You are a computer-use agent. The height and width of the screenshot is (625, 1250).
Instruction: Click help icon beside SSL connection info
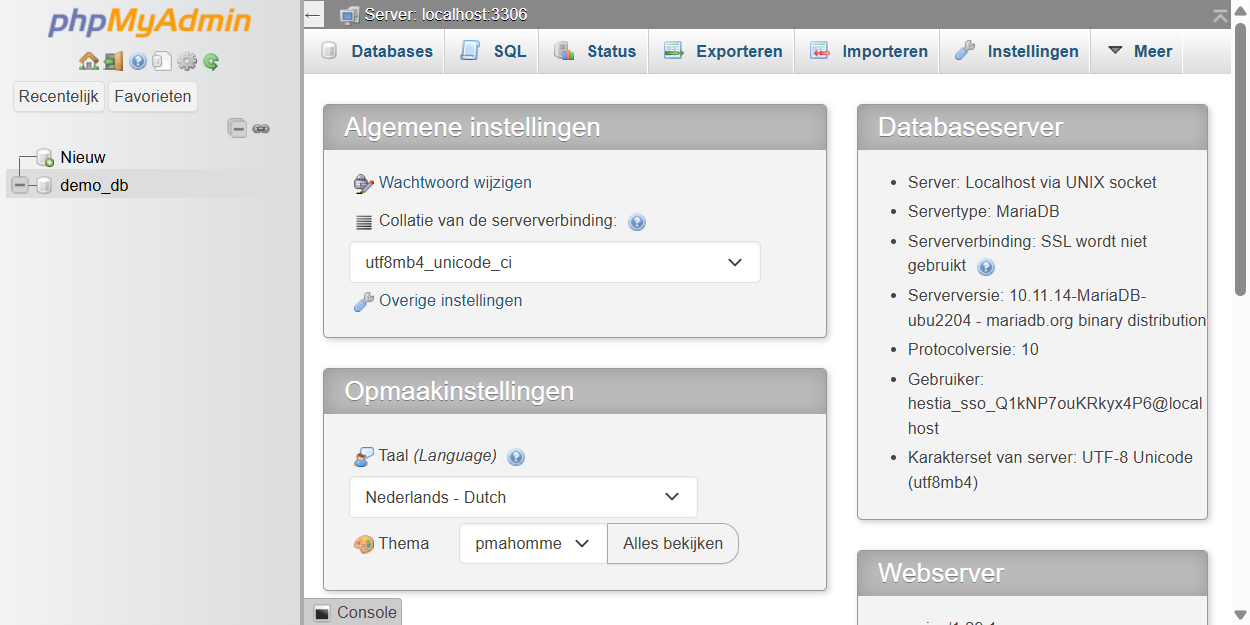(986, 267)
